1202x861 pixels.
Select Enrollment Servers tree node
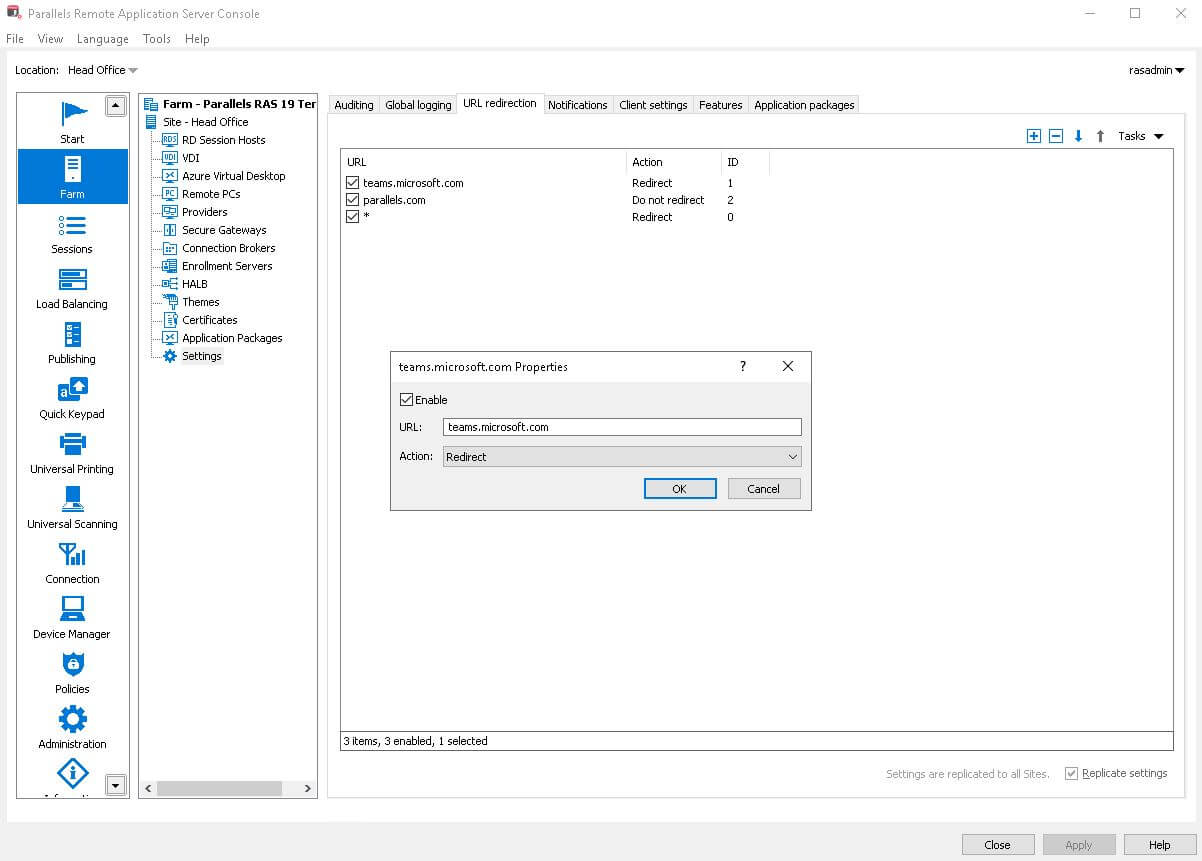pyautogui.click(x=227, y=266)
